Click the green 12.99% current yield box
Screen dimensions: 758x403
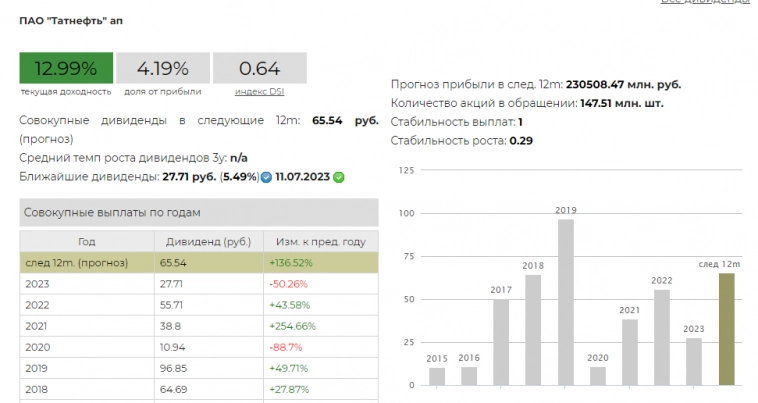point(66,69)
